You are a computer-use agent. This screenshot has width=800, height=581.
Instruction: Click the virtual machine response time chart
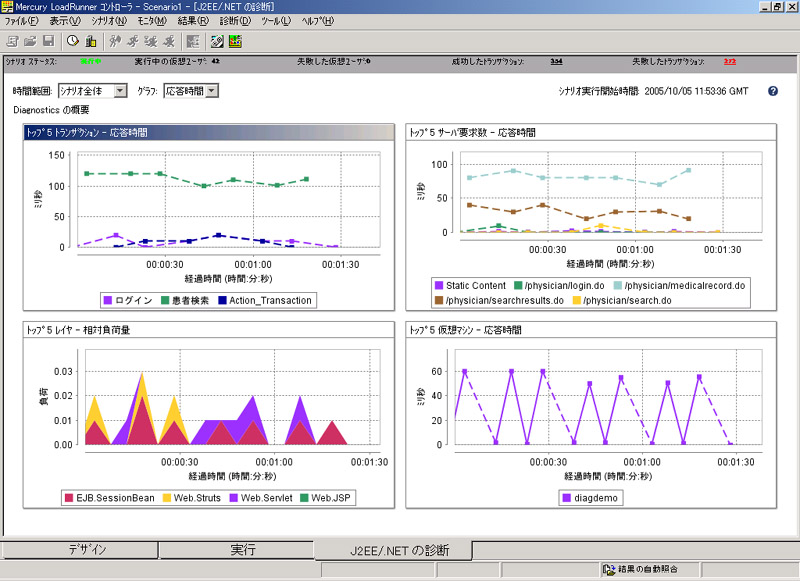pos(608,398)
